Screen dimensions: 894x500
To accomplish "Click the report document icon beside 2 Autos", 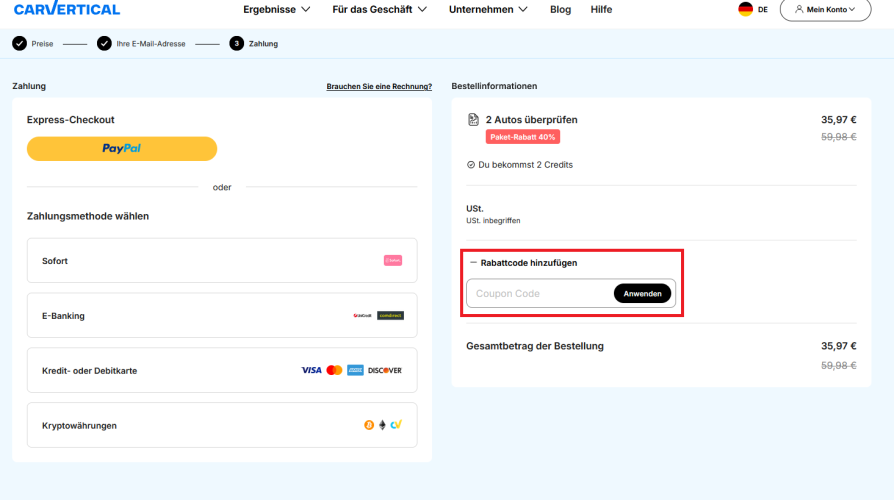I will pos(473,120).
